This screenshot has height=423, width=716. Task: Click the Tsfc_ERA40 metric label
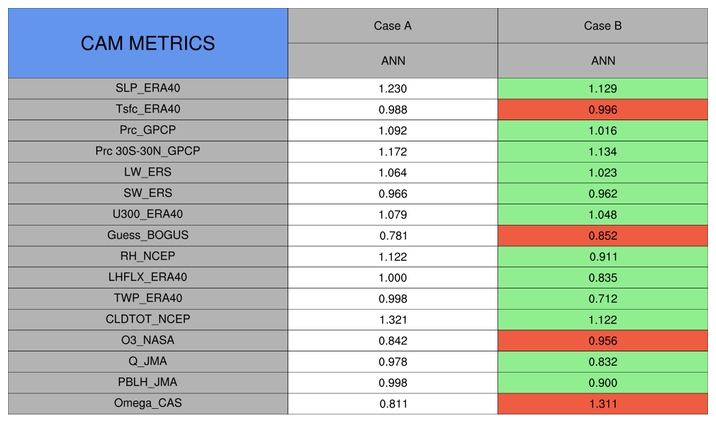tap(147, 109)
